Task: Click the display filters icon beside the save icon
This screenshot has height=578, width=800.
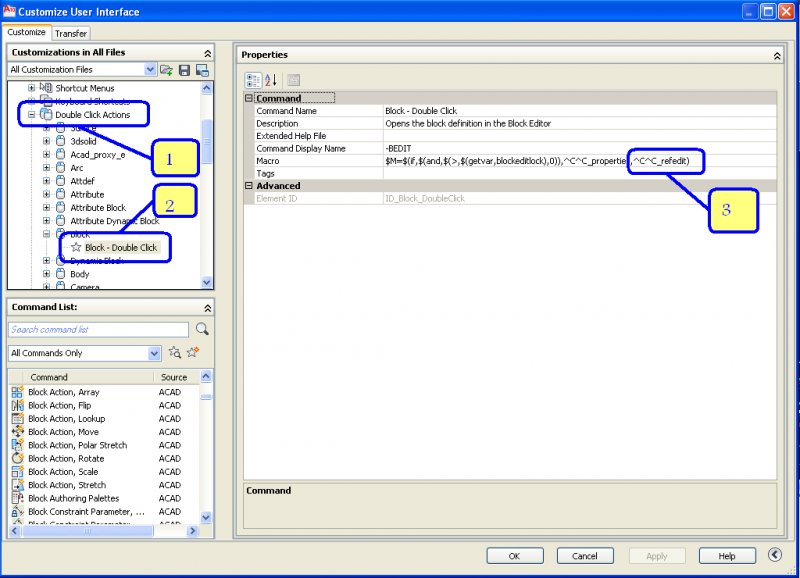Action: (202, 70)
